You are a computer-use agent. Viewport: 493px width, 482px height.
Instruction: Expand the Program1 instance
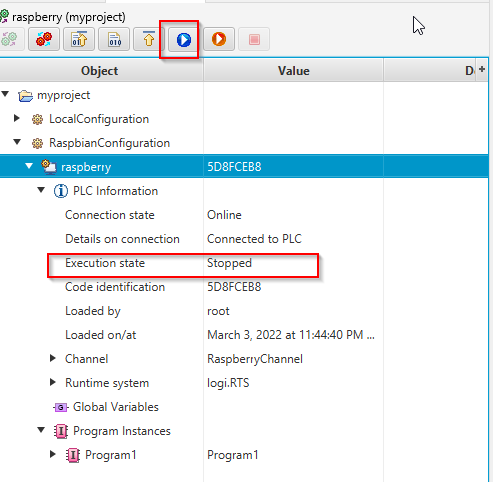[x=53, y=454]
